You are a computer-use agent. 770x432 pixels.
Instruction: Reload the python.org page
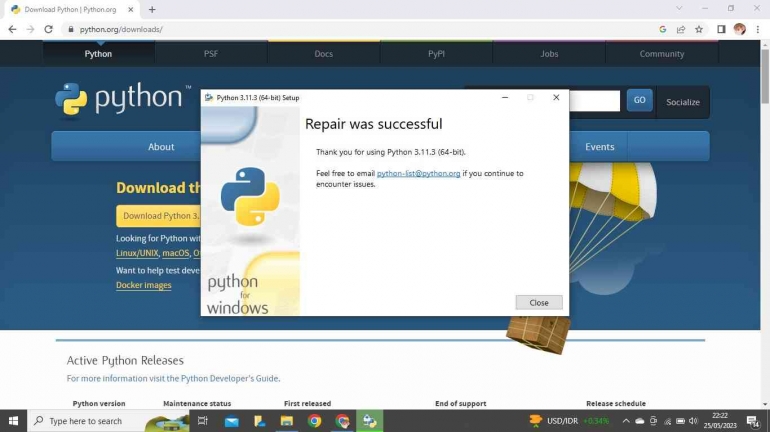tap(48, 29)
